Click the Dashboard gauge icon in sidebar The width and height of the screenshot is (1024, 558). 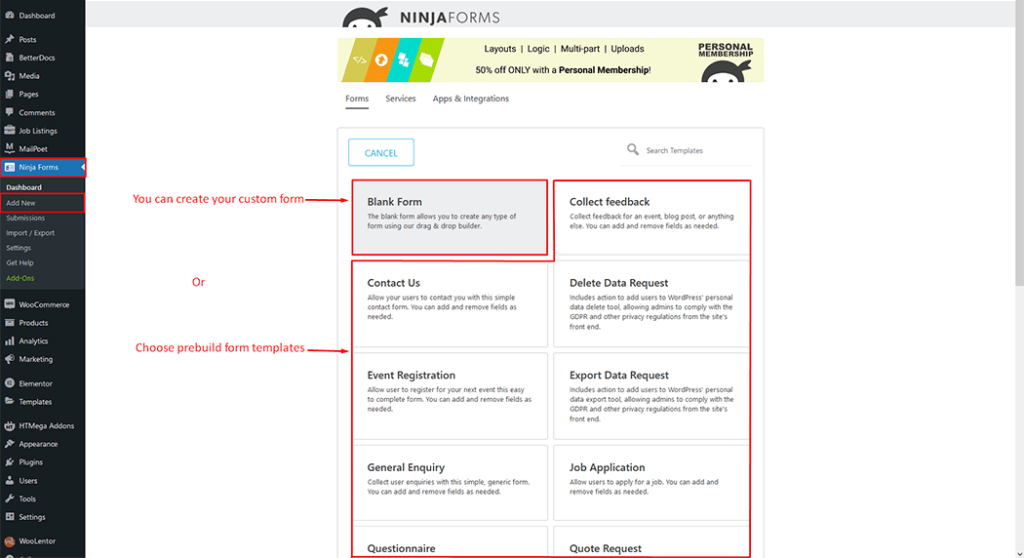(x=9, y=15)
